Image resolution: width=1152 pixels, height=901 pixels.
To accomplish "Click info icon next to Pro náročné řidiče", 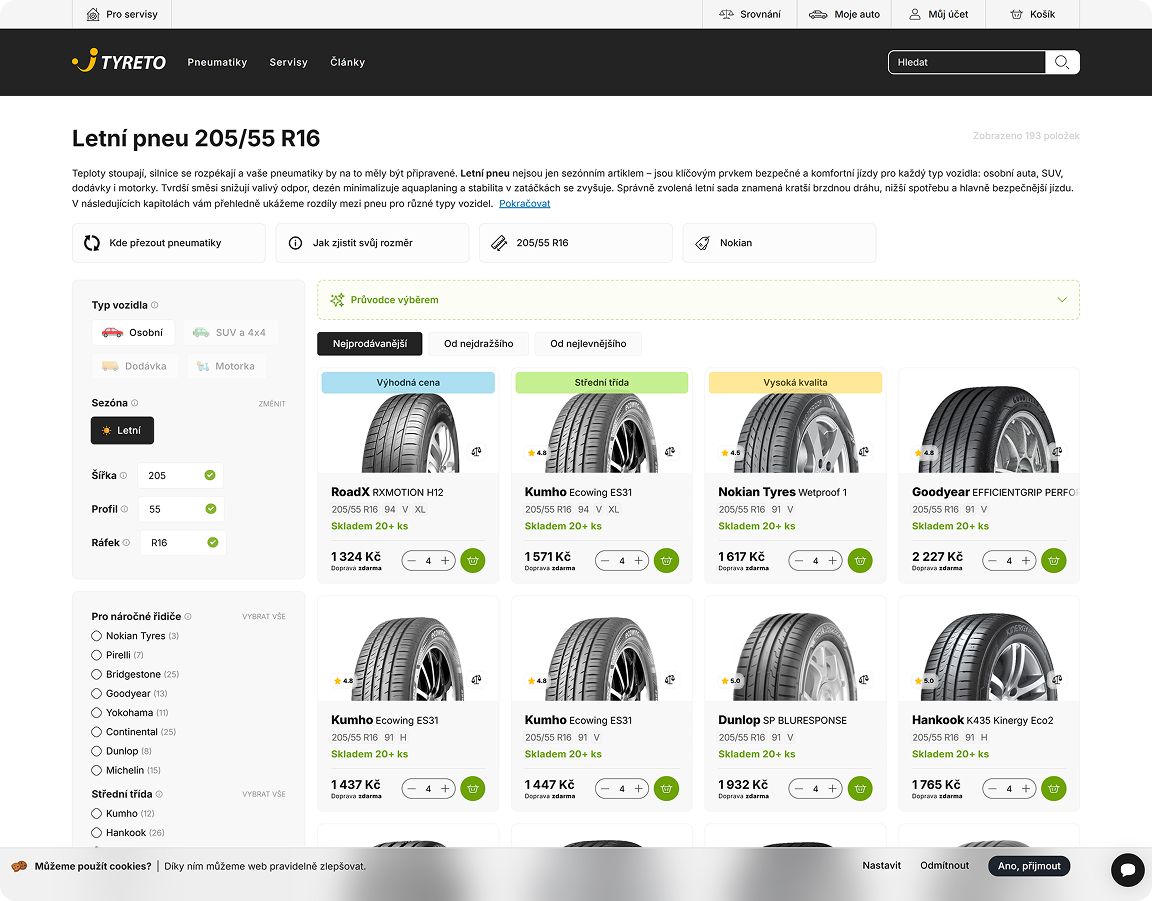I will click(x=188, y=617).
